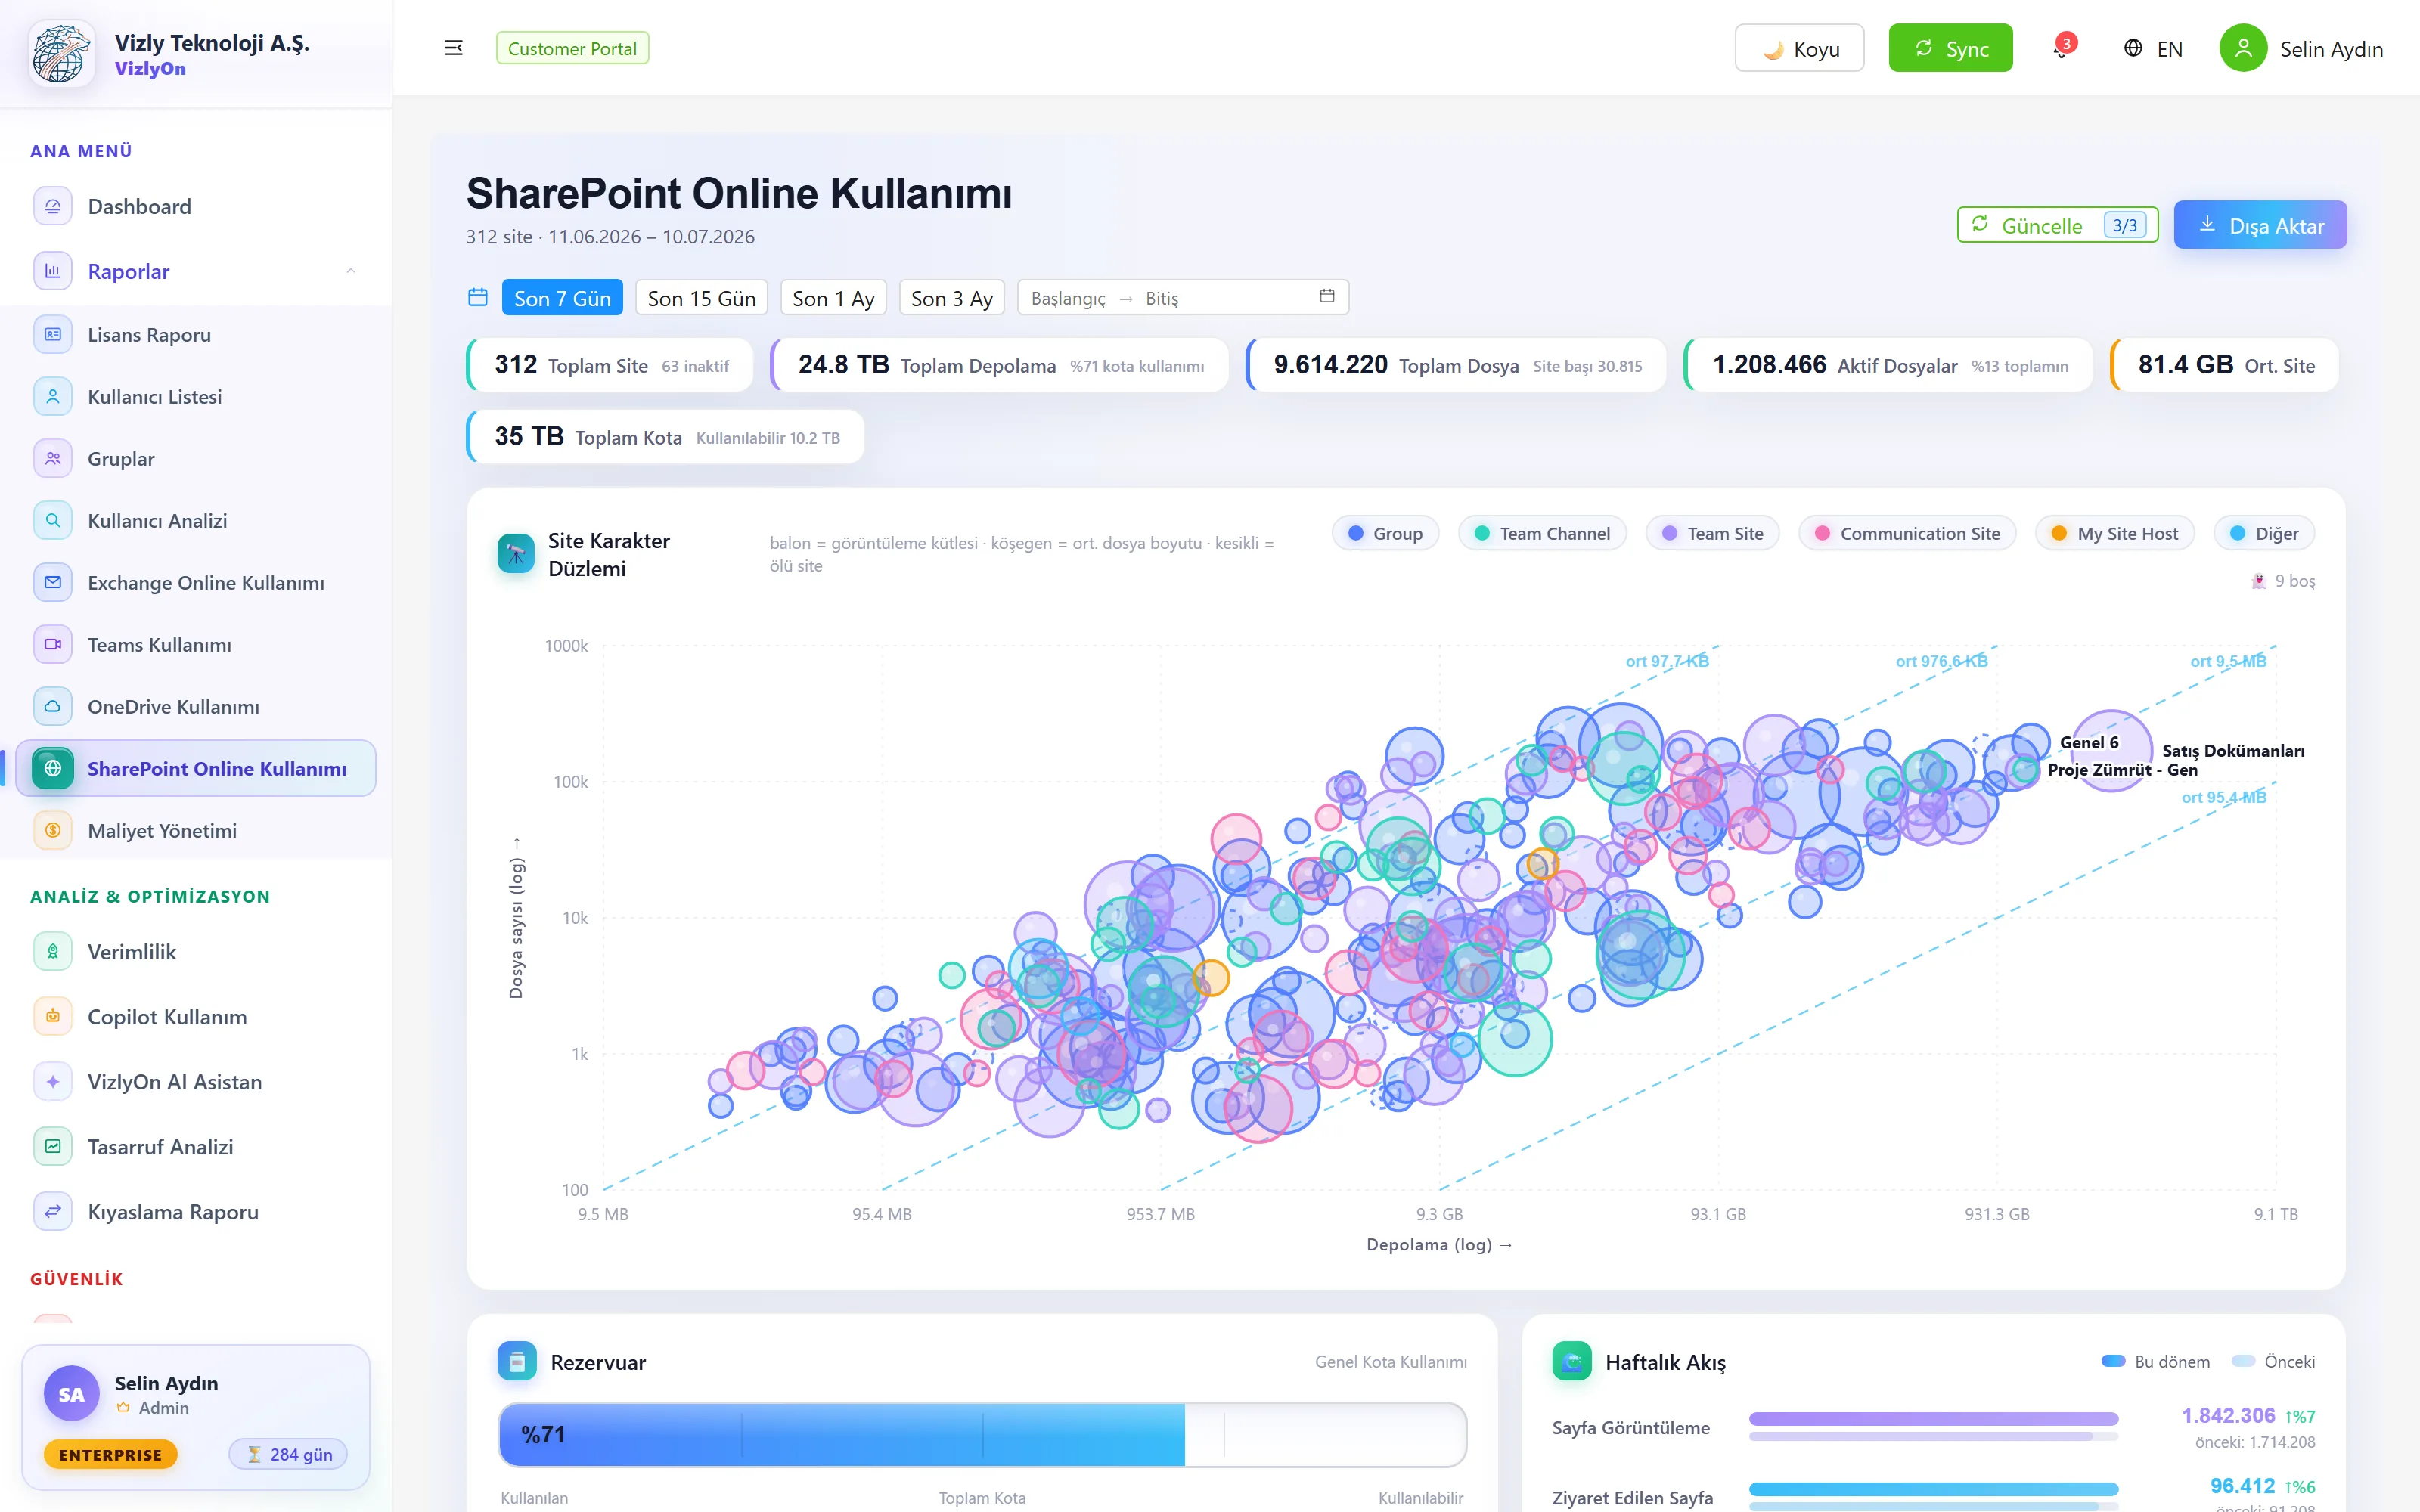The image size is (2420, 1512).
Task: Click the Dashboard sidebar icon
Action: [53, 206]
